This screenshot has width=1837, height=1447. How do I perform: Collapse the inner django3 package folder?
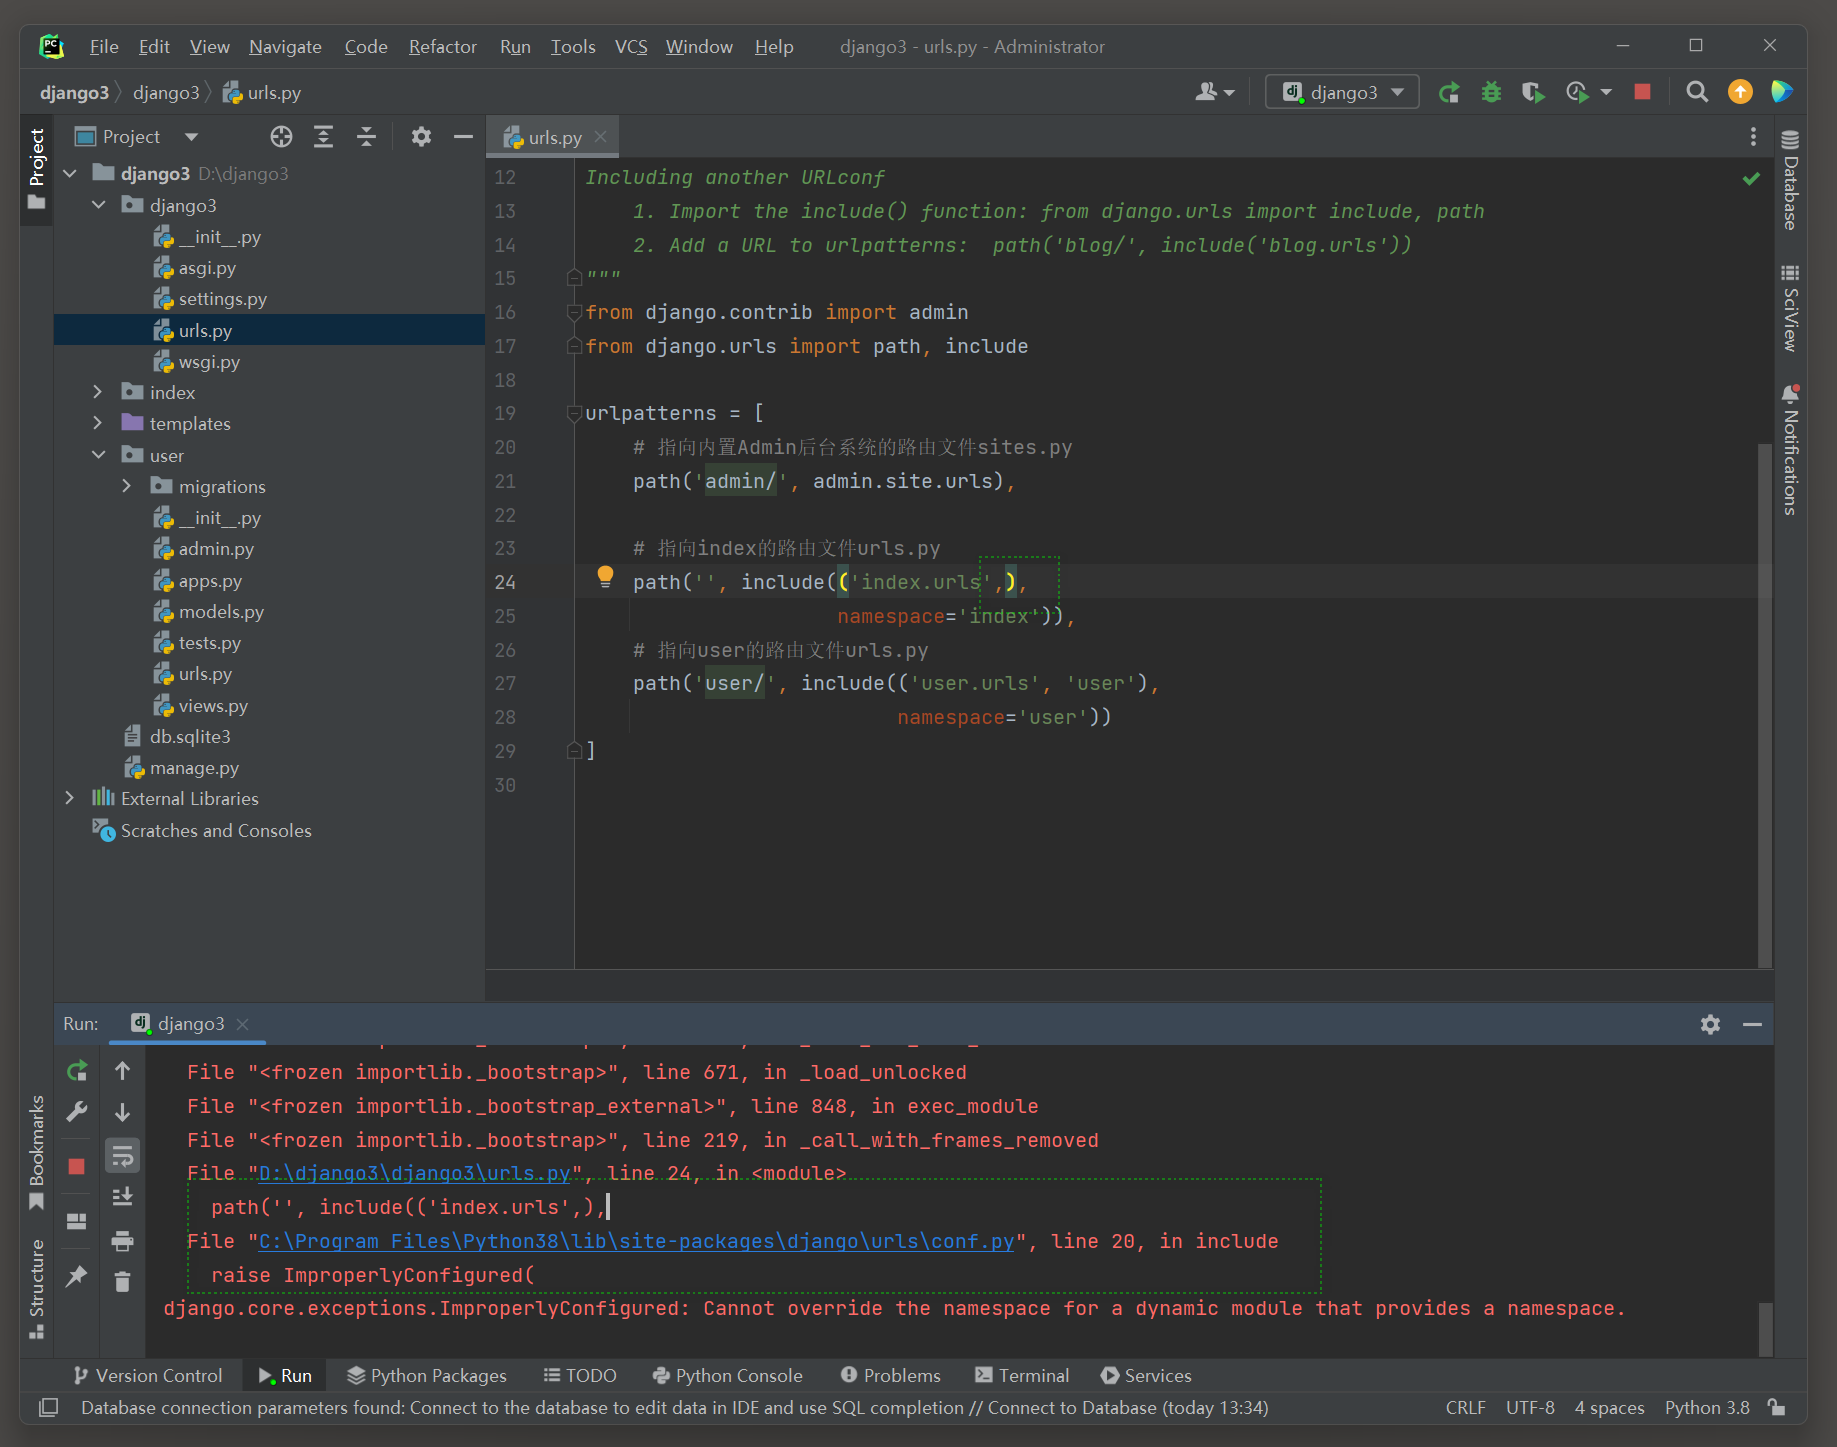98,205
